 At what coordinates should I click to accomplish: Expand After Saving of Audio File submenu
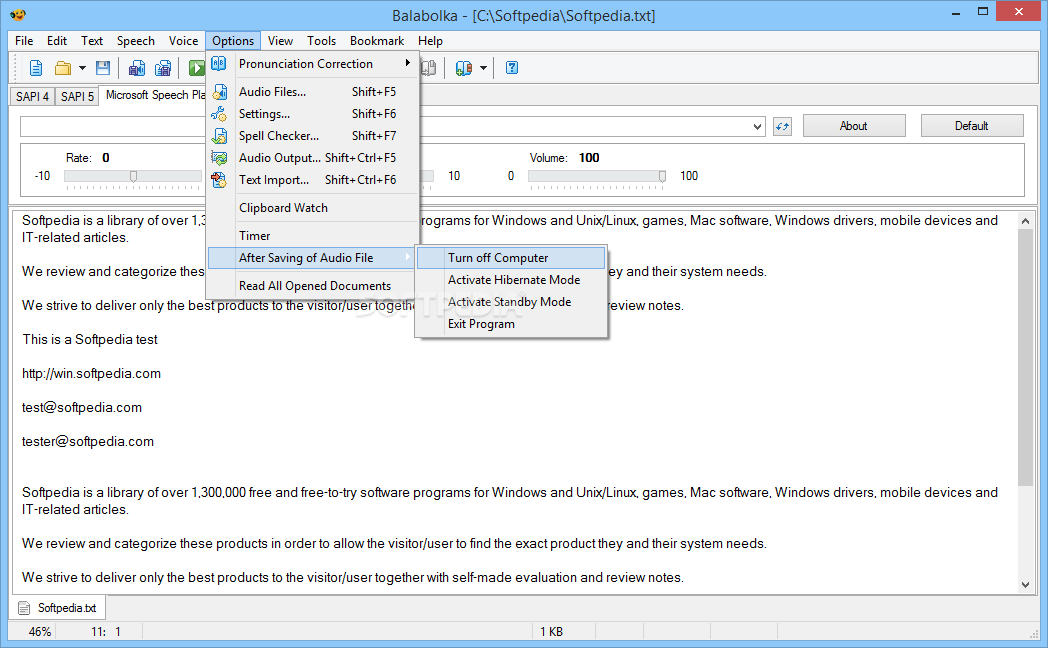click(313, 258)
